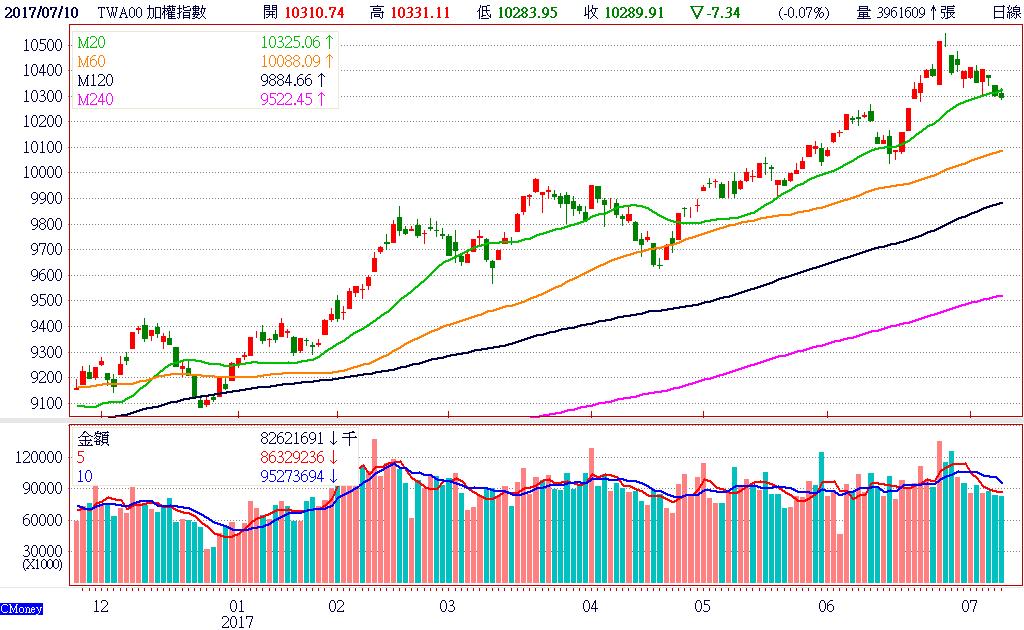
Task: Click the down-triangle change indicator beside -7.34
Action: [696, 13]
